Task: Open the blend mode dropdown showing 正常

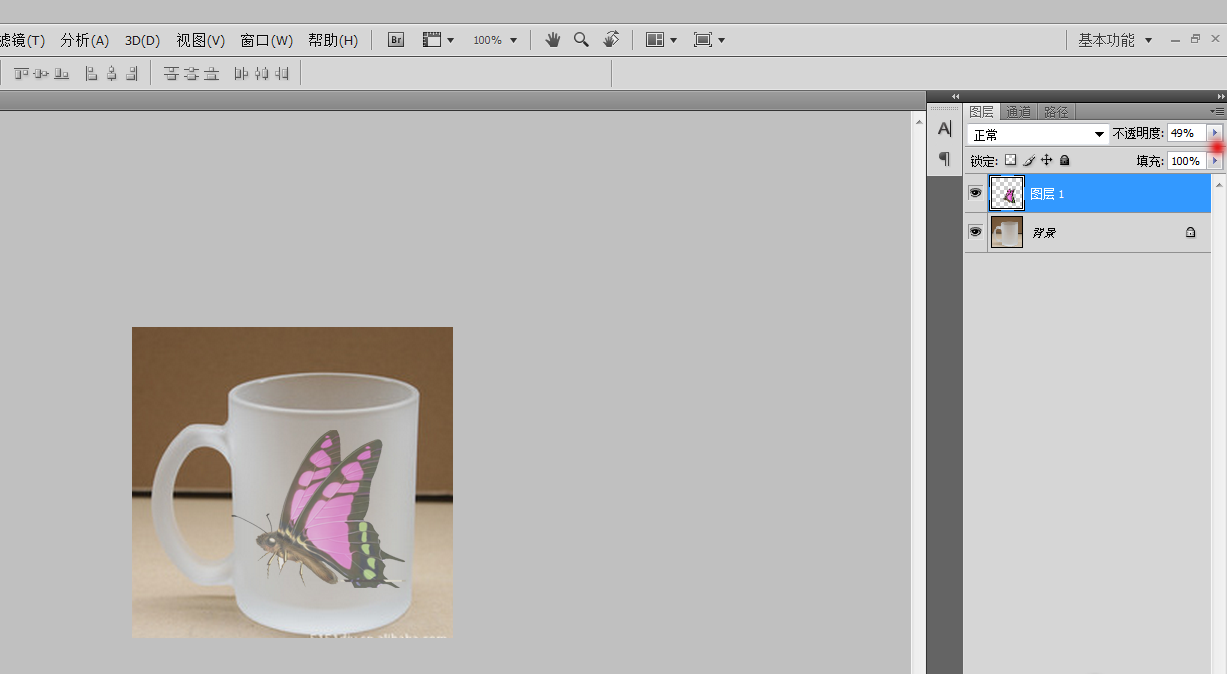Action: (x=1038, y=134)
